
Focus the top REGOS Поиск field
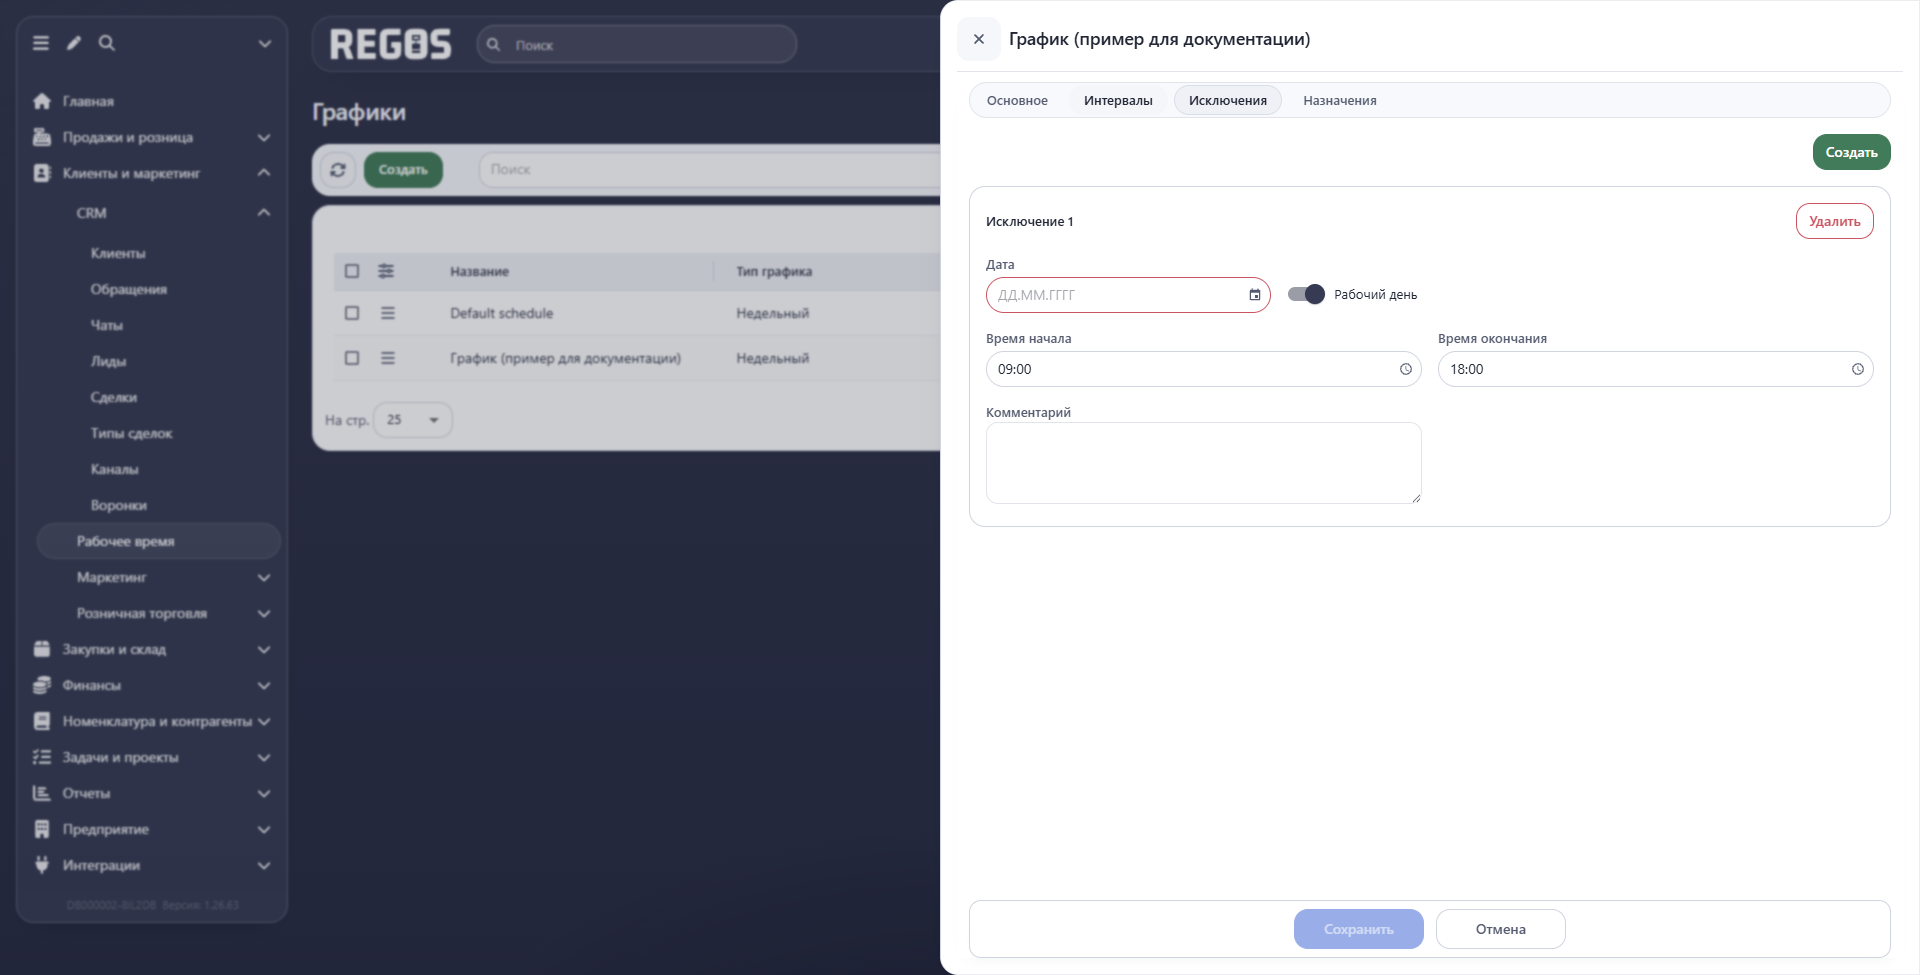[637, 45]
